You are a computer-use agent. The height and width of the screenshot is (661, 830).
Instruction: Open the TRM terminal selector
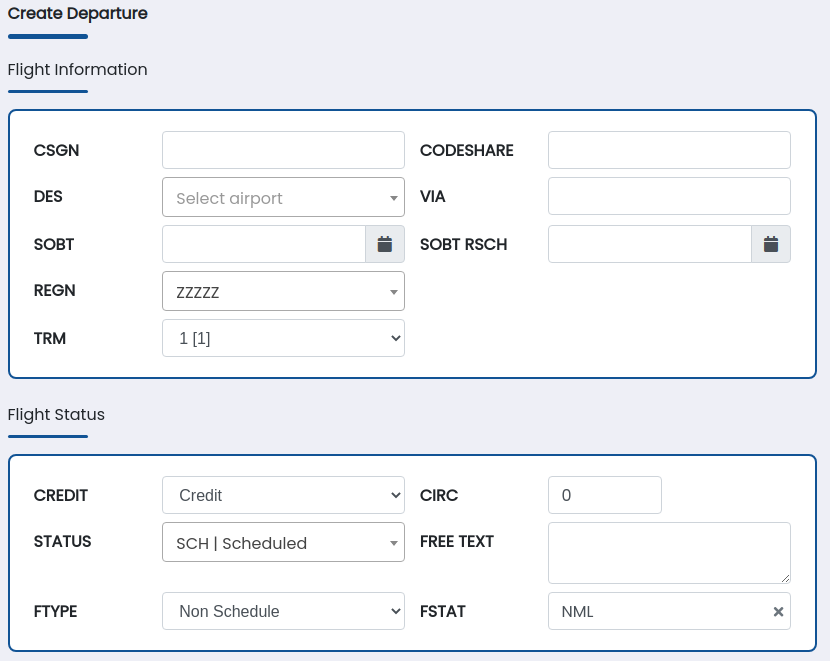pos(283,339)
